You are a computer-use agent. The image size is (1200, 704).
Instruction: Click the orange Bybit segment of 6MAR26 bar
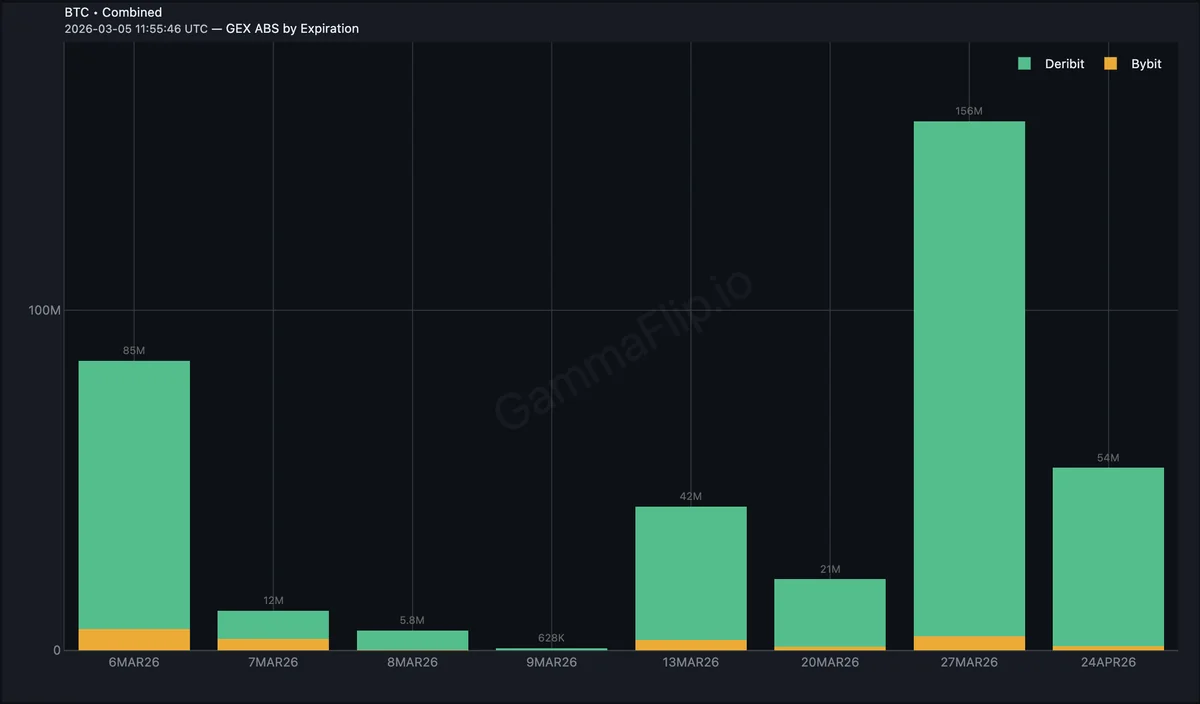coord(134,640)
